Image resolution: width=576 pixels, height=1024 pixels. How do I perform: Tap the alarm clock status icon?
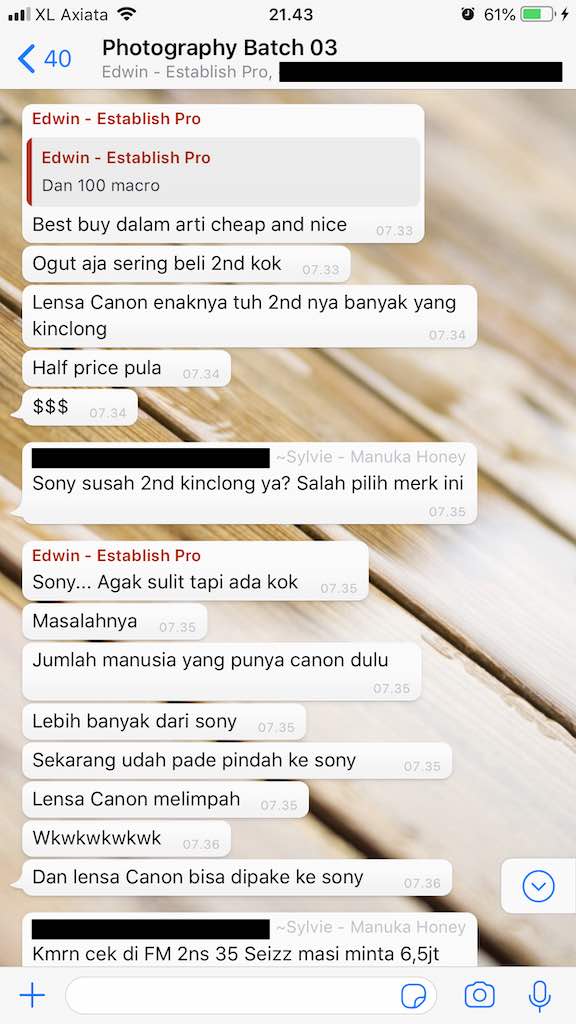point(468,14)
